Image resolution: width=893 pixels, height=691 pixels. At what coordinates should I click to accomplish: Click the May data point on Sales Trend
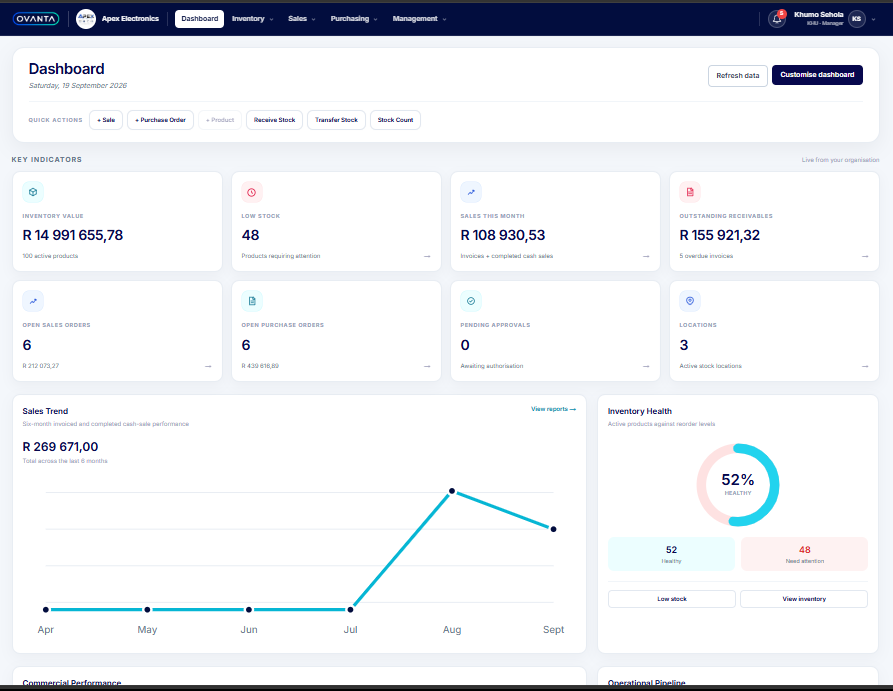(147, 610)
